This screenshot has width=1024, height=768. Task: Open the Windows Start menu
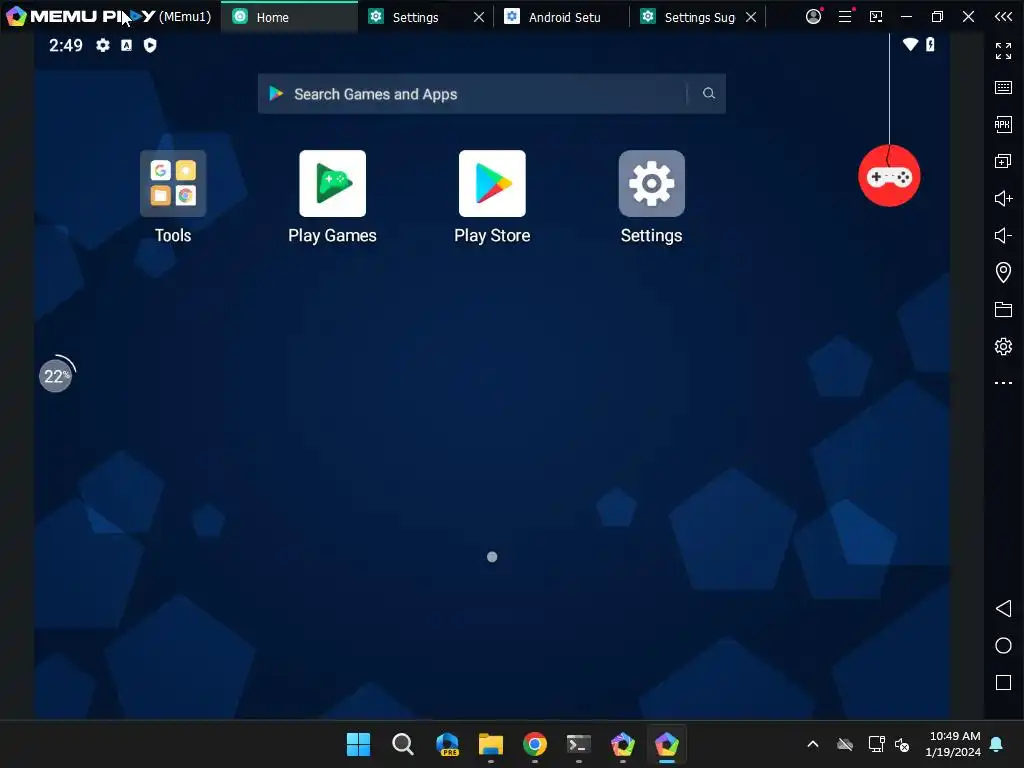pyautogui.click(x=359, y=744)
